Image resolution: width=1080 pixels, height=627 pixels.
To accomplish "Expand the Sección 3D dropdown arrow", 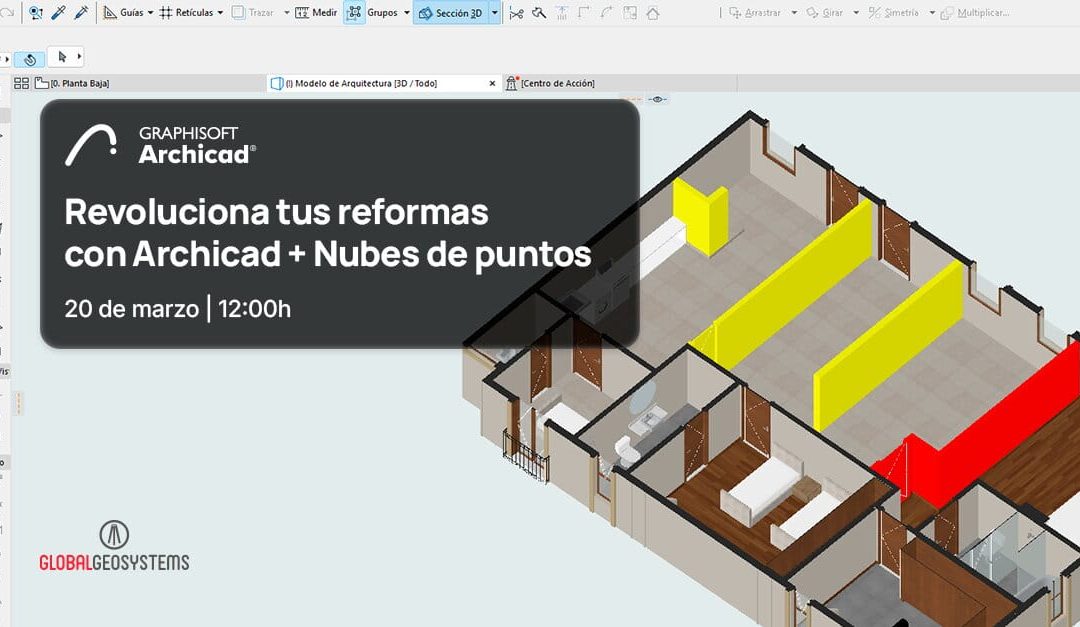I will tap(495, 13).
